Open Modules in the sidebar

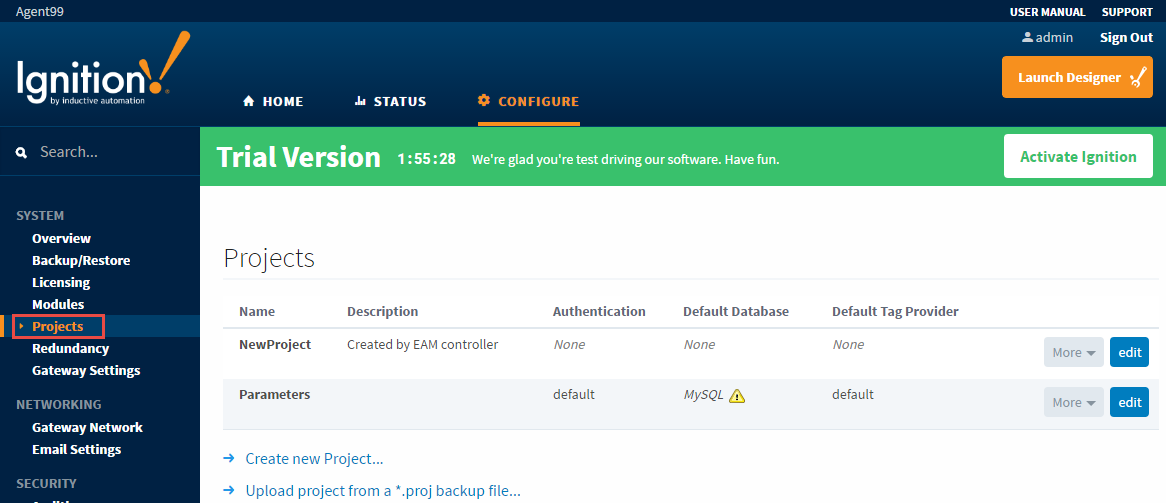coord(58,304)
